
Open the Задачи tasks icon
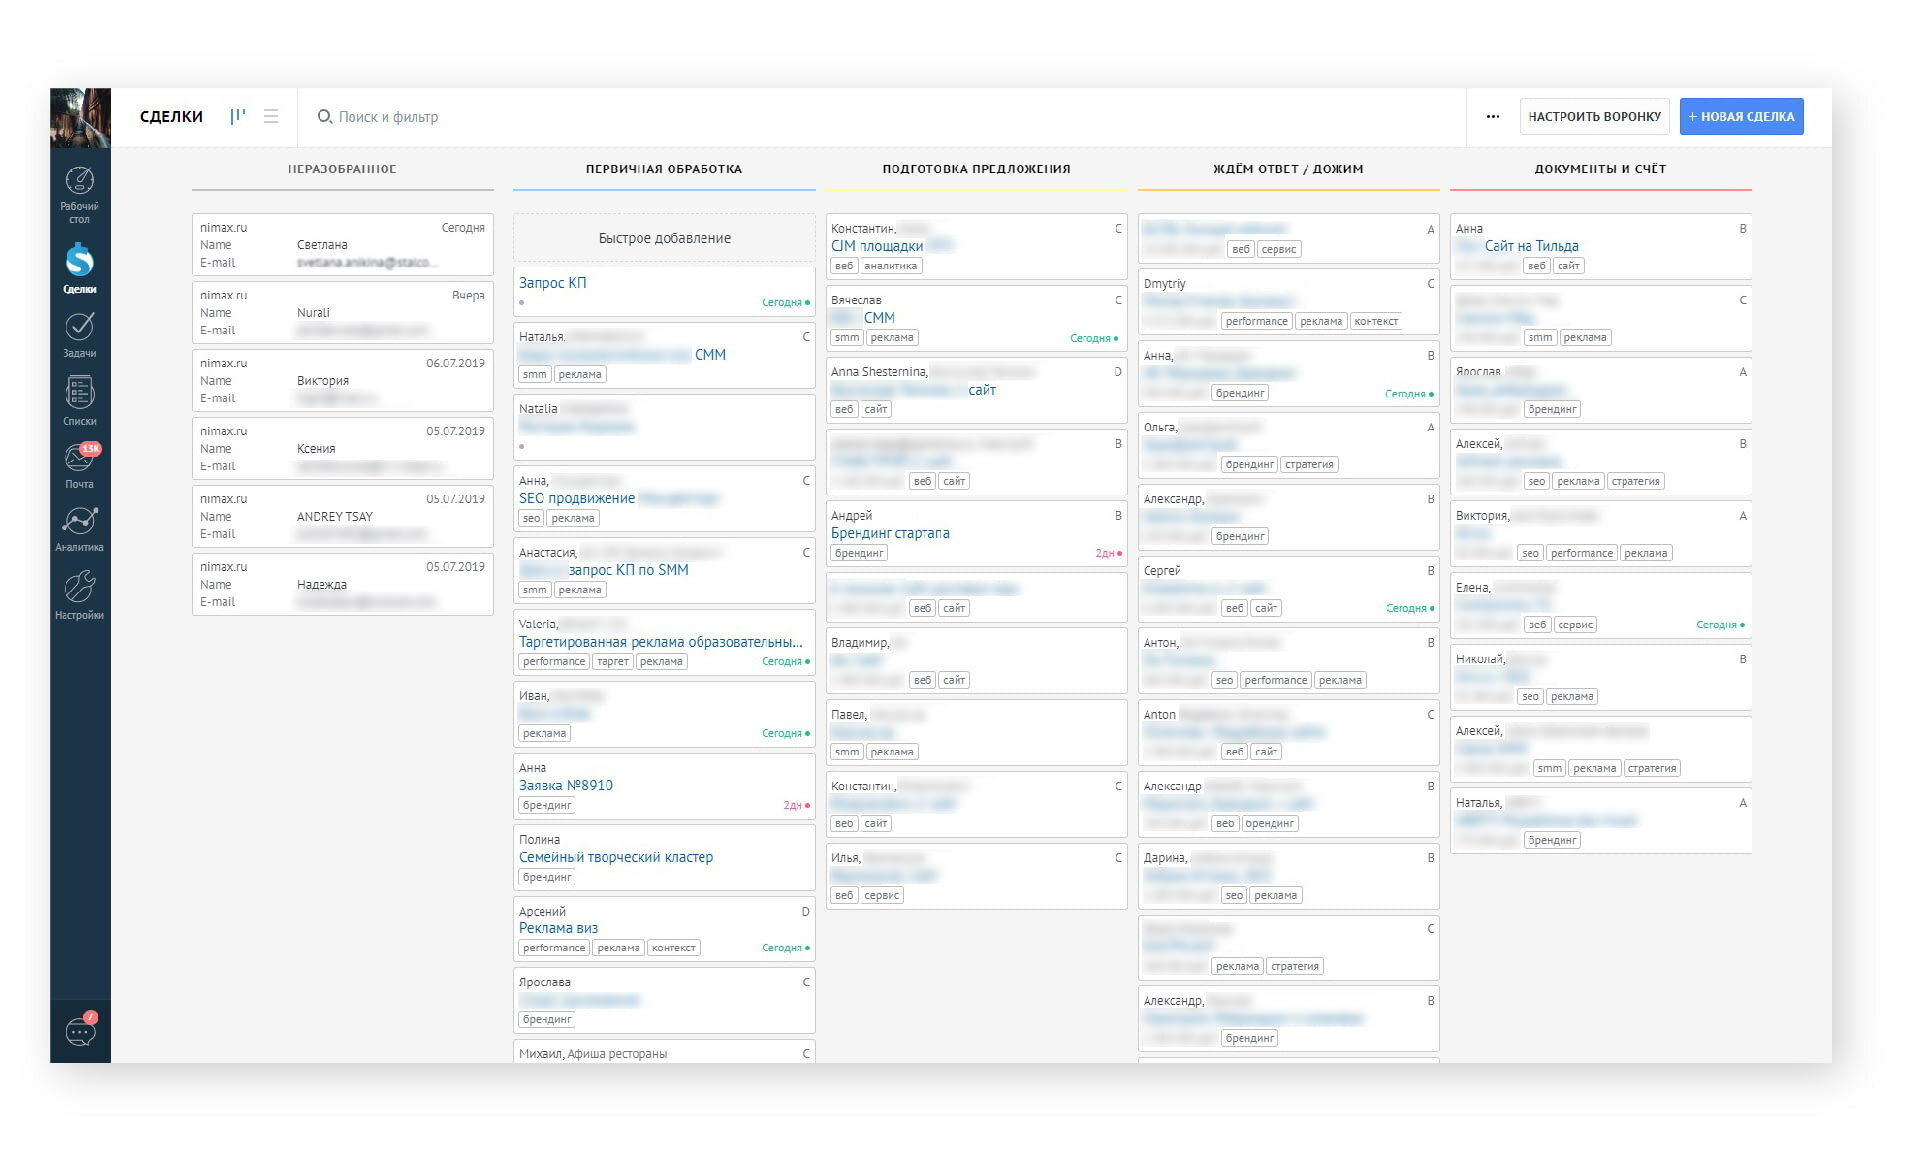tap(79, 327)
